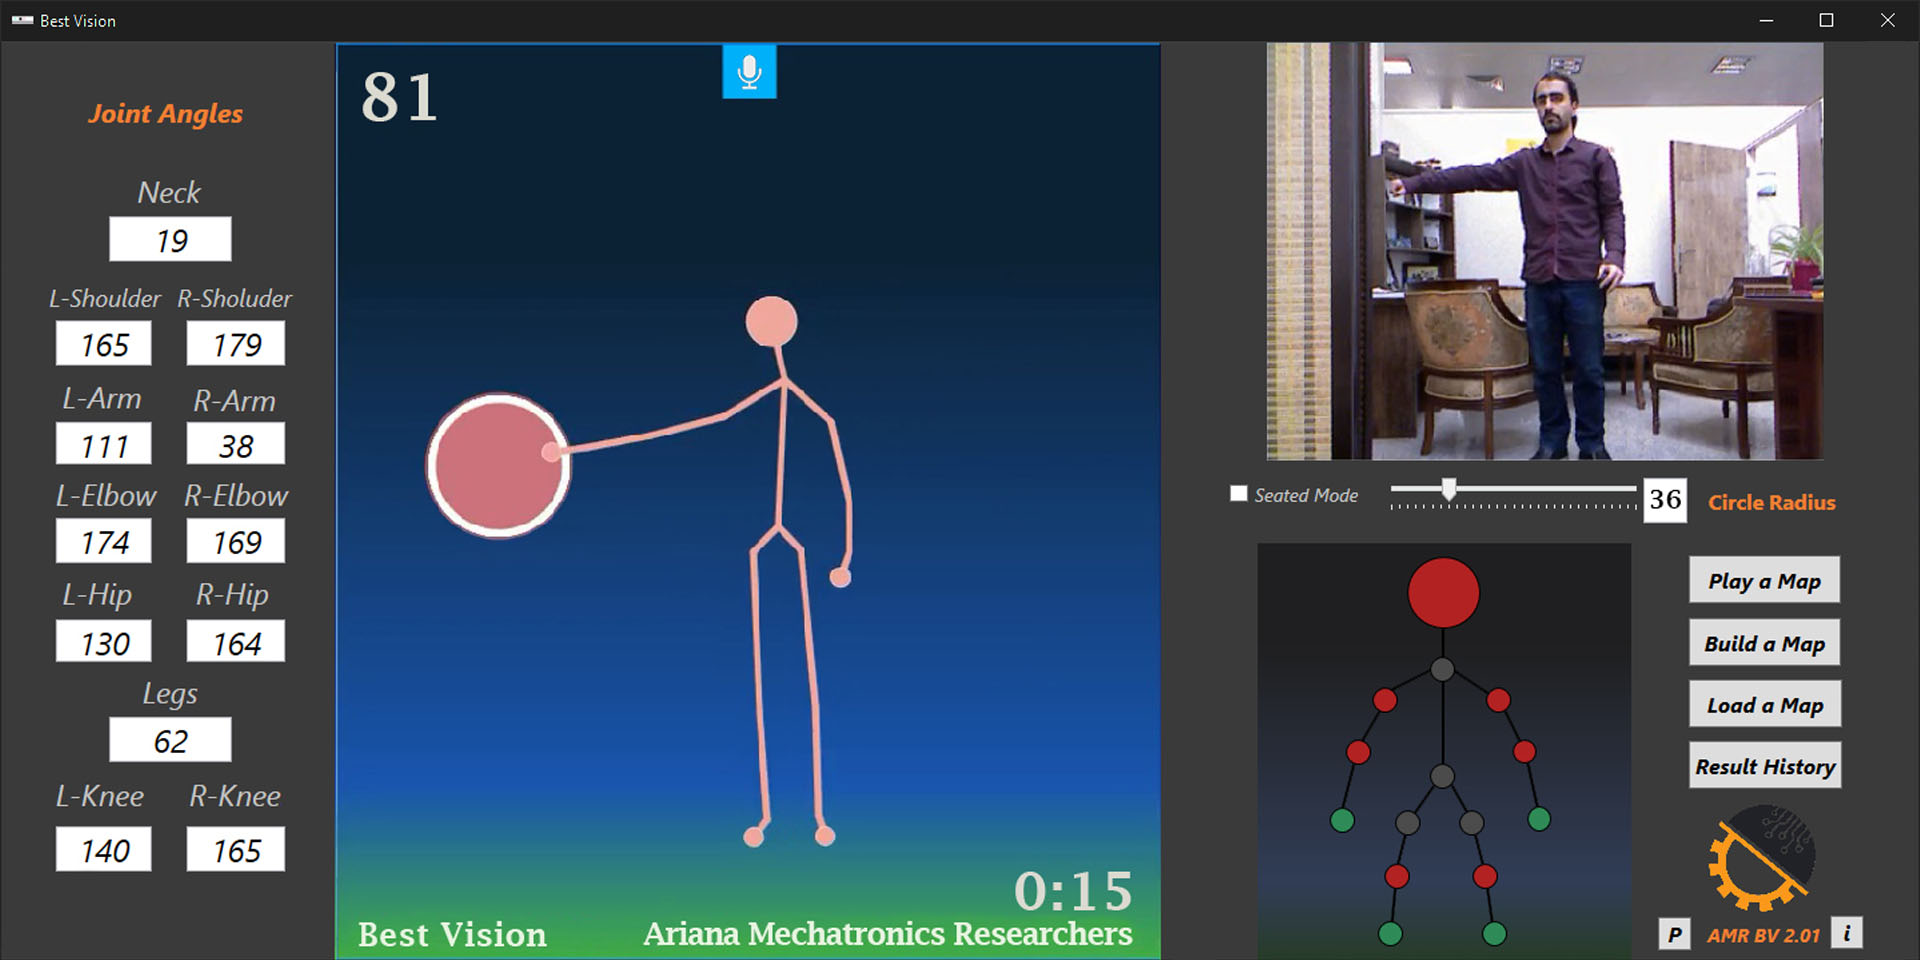Select the L-Shoulder angle value box
The height and width of the screenshot is (960, 1920).
[x=104, y=344]
